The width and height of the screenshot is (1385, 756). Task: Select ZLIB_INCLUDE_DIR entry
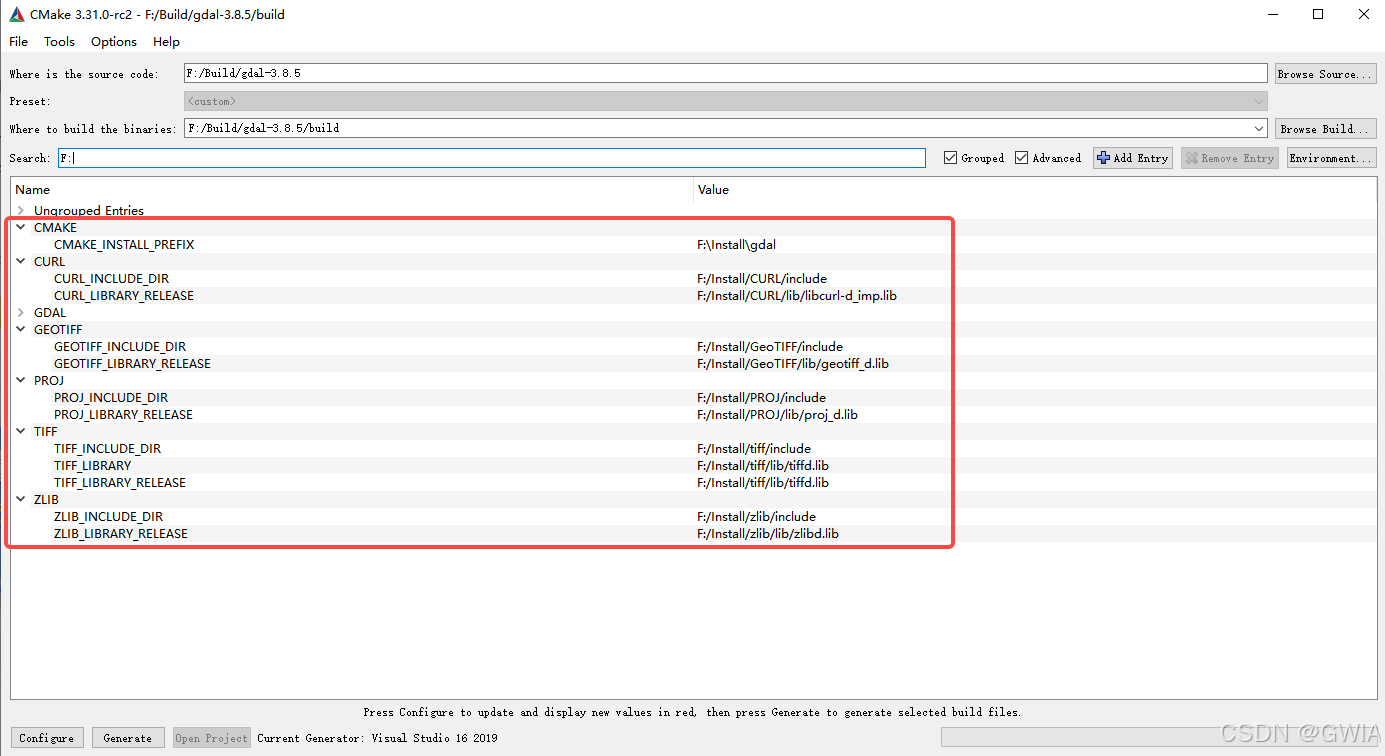tap(108, 517)
